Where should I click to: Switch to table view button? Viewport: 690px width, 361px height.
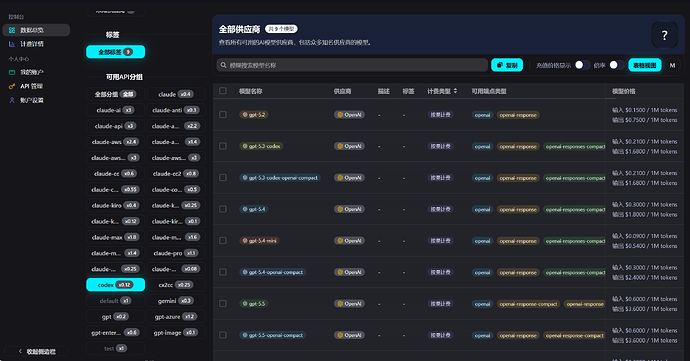click(645, 65)
